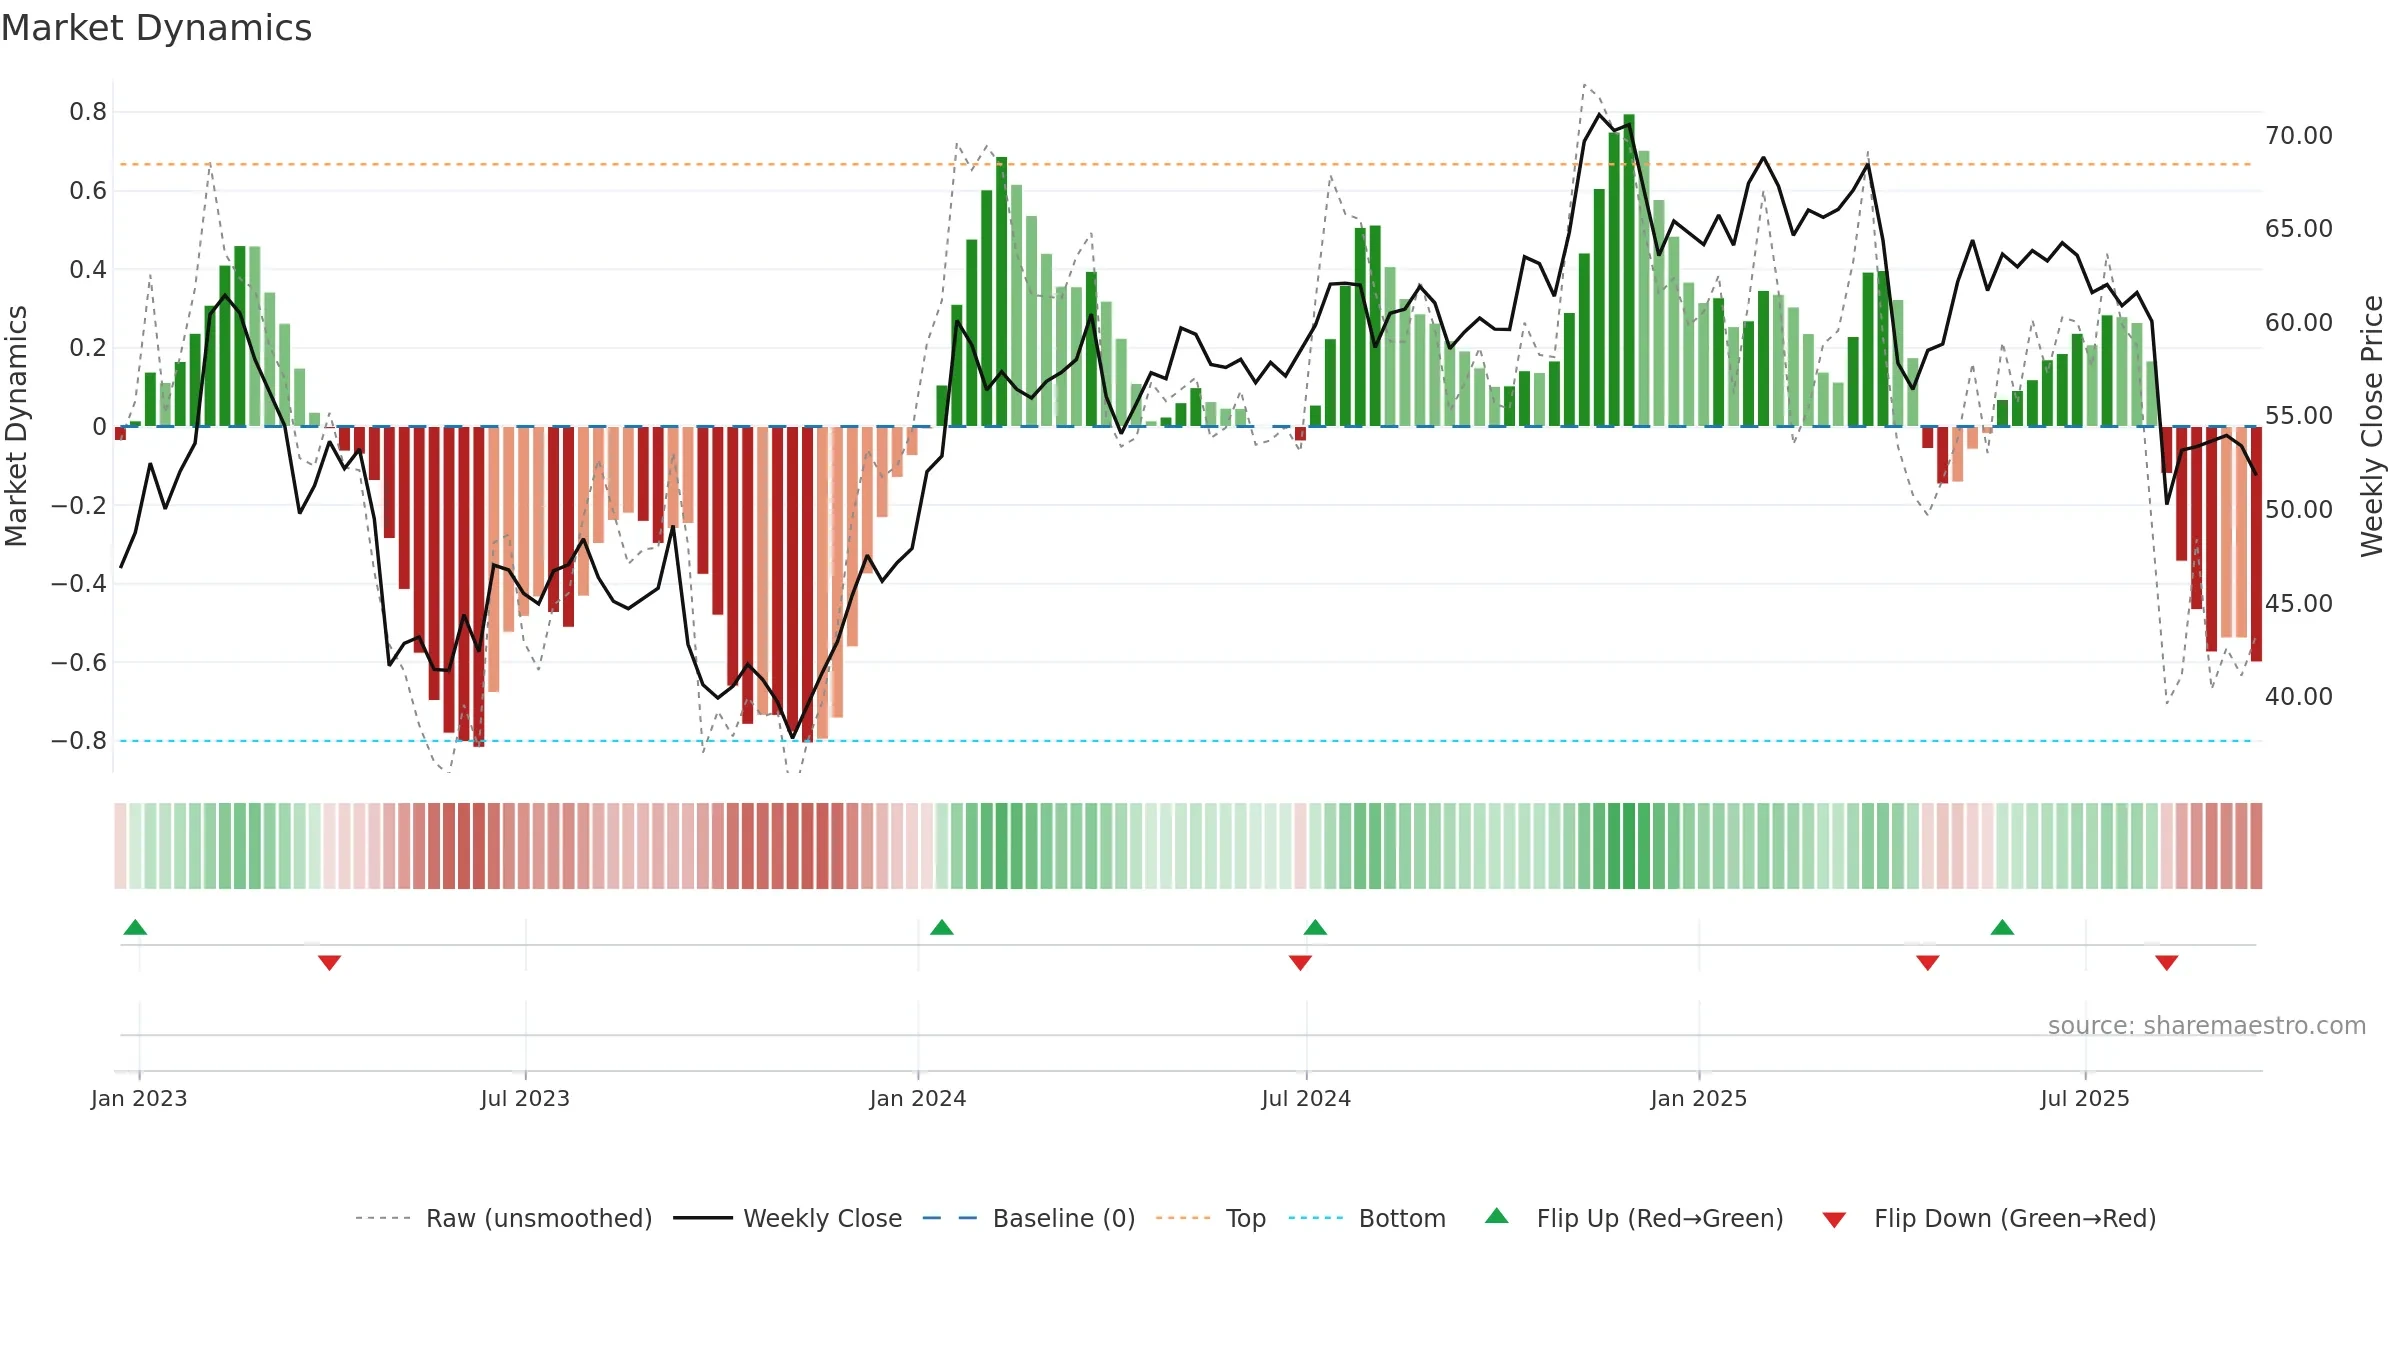
Task: Toggle Flip Down (Green→Red) legend entry
Action: pos(1989,1218)
